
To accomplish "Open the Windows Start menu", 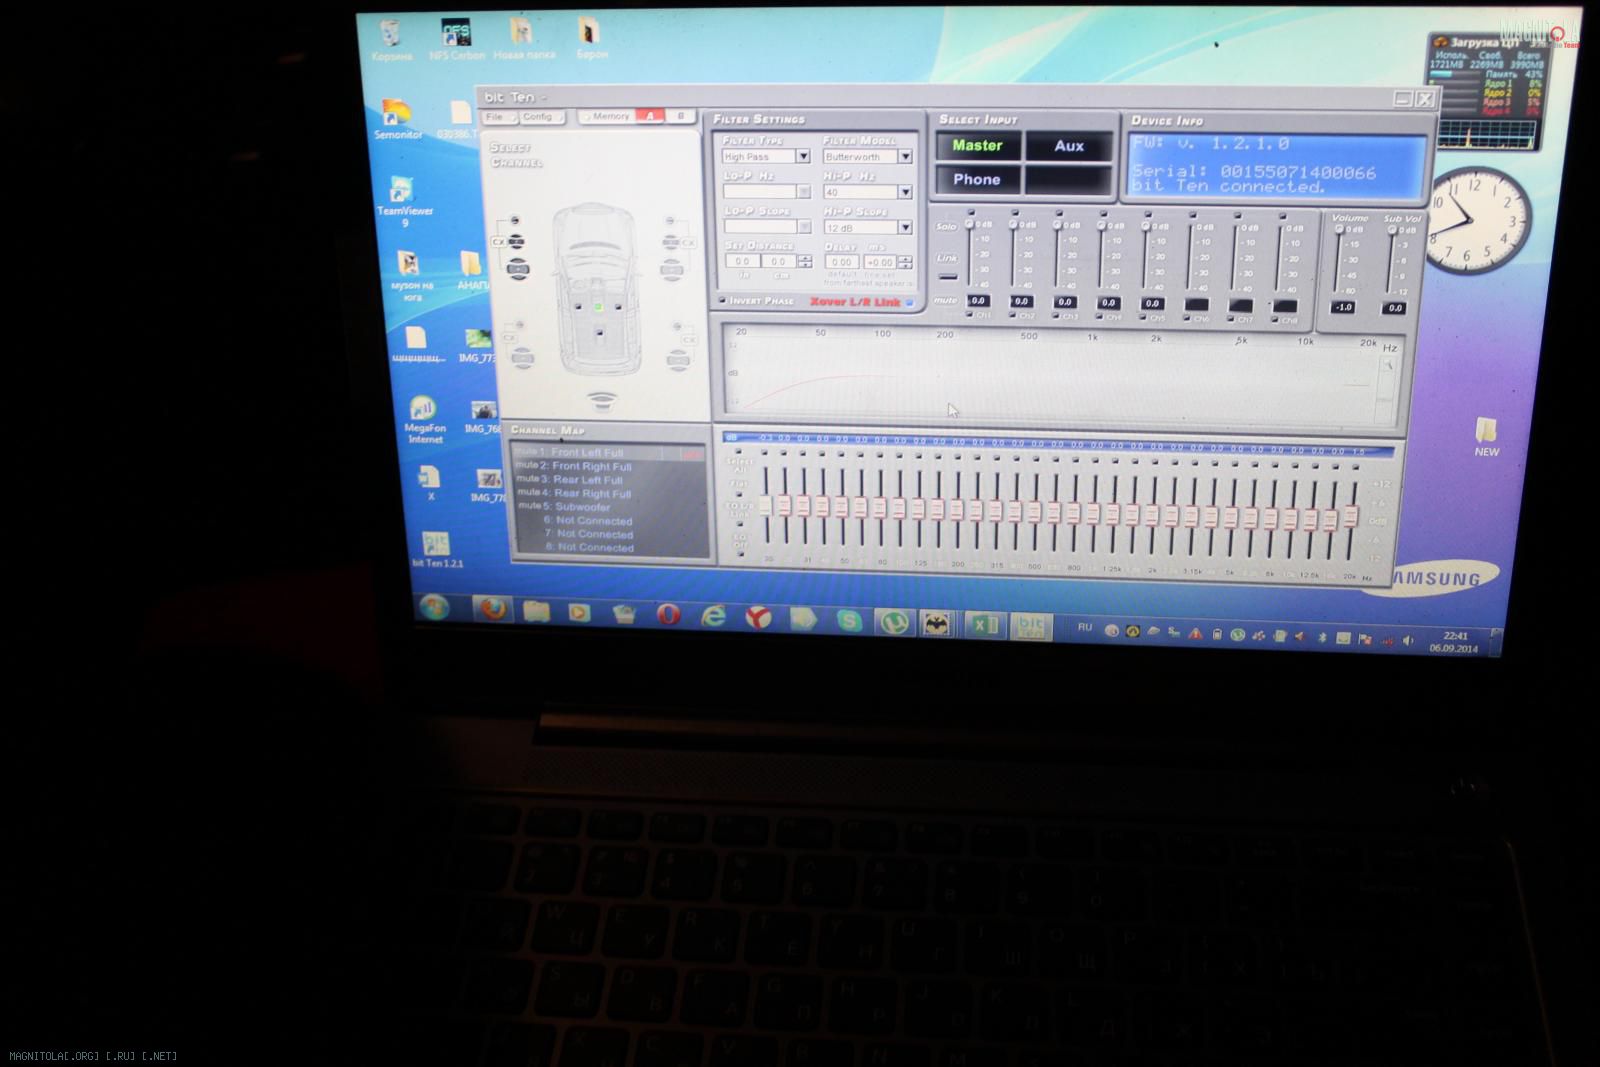I will (434, 606).
